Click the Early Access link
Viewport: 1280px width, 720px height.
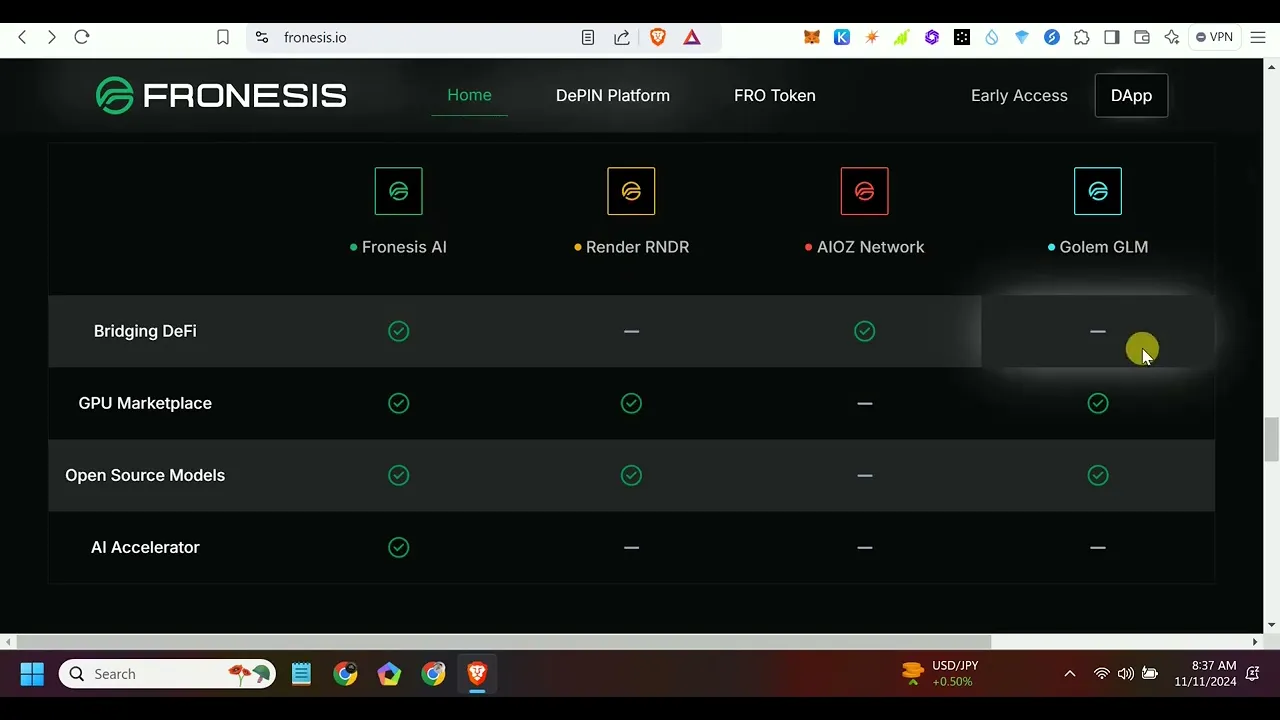[1019, 95]
